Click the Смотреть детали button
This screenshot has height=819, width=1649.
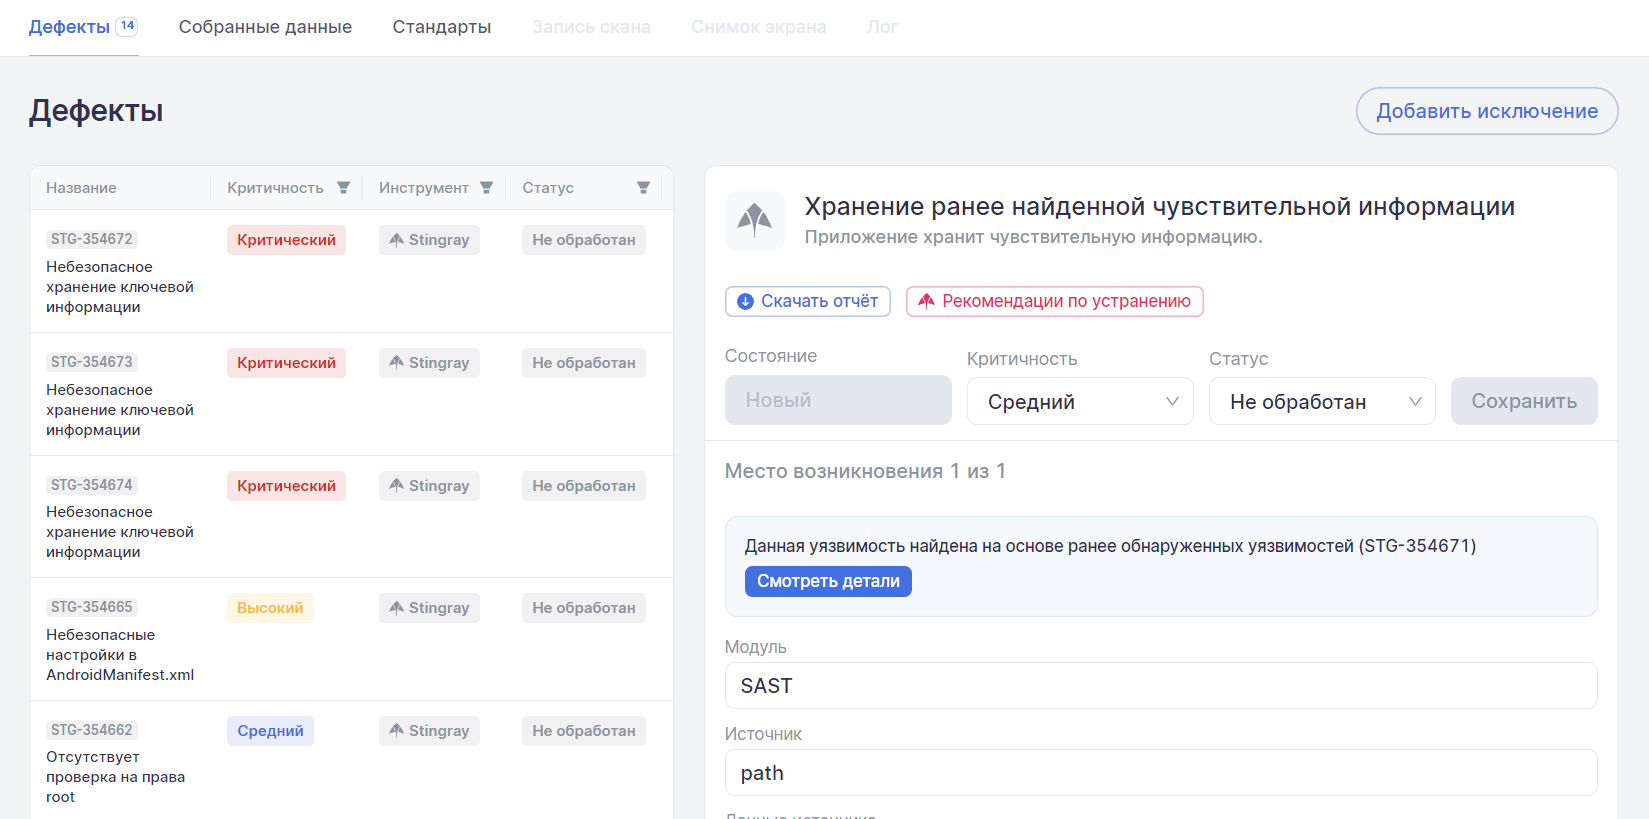tap(828, 581)
